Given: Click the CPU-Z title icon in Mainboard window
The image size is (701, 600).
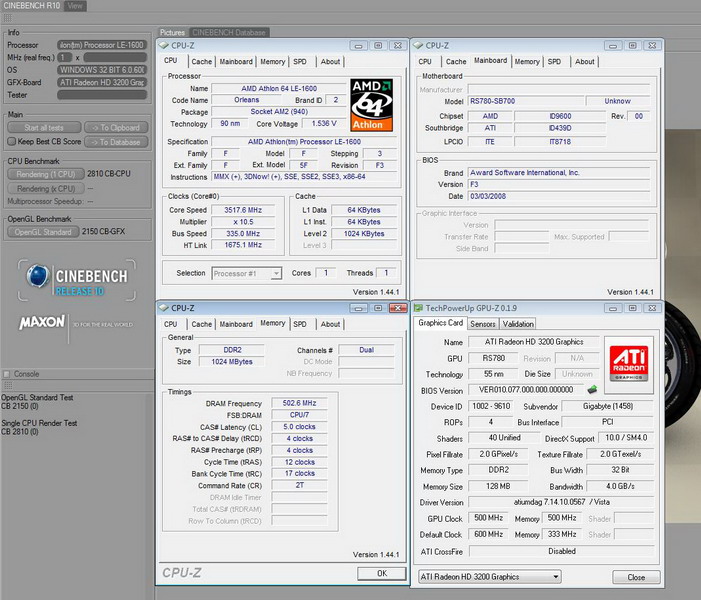Looking at the screenshot, I should point(418,45).
